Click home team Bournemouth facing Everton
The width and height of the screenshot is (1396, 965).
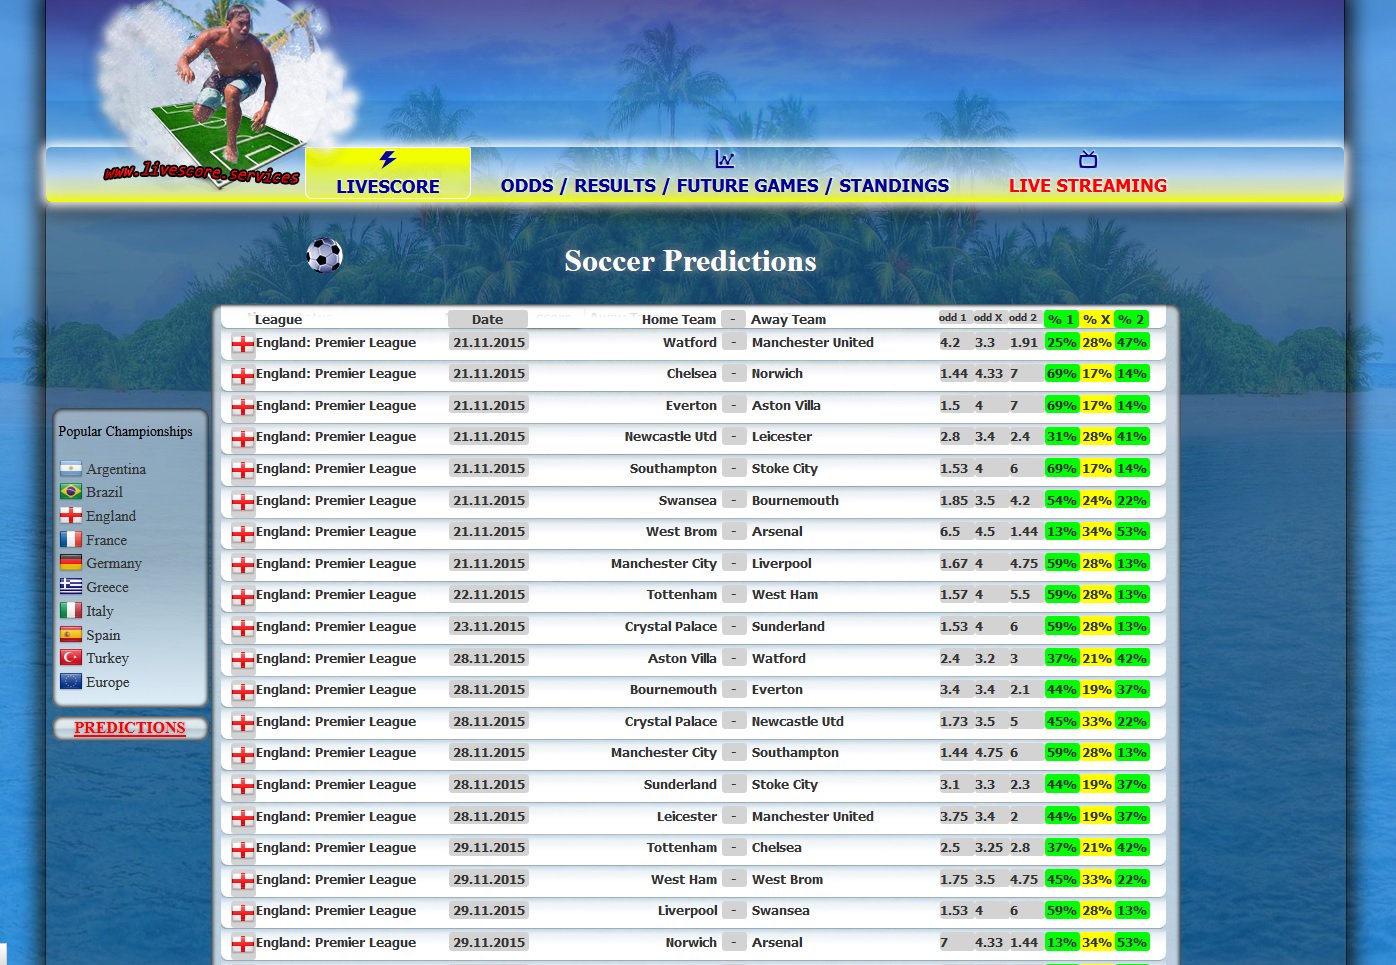click(x=673, y=690)
